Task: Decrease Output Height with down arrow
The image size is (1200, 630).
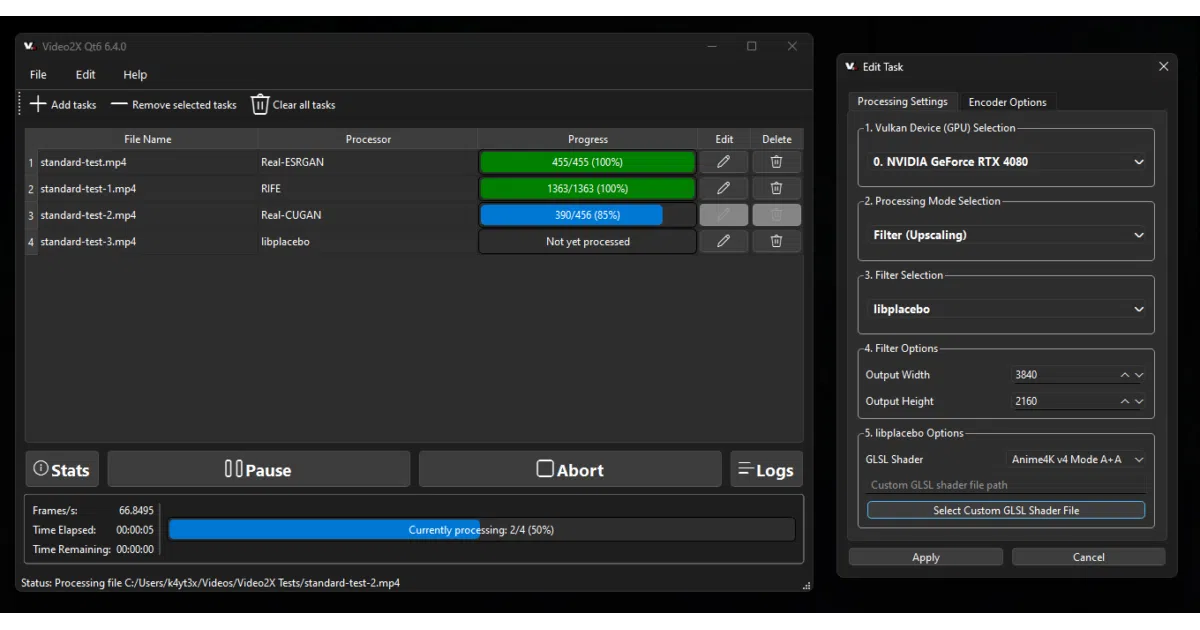Action: pyautogui.click(x=1139, y=401)
